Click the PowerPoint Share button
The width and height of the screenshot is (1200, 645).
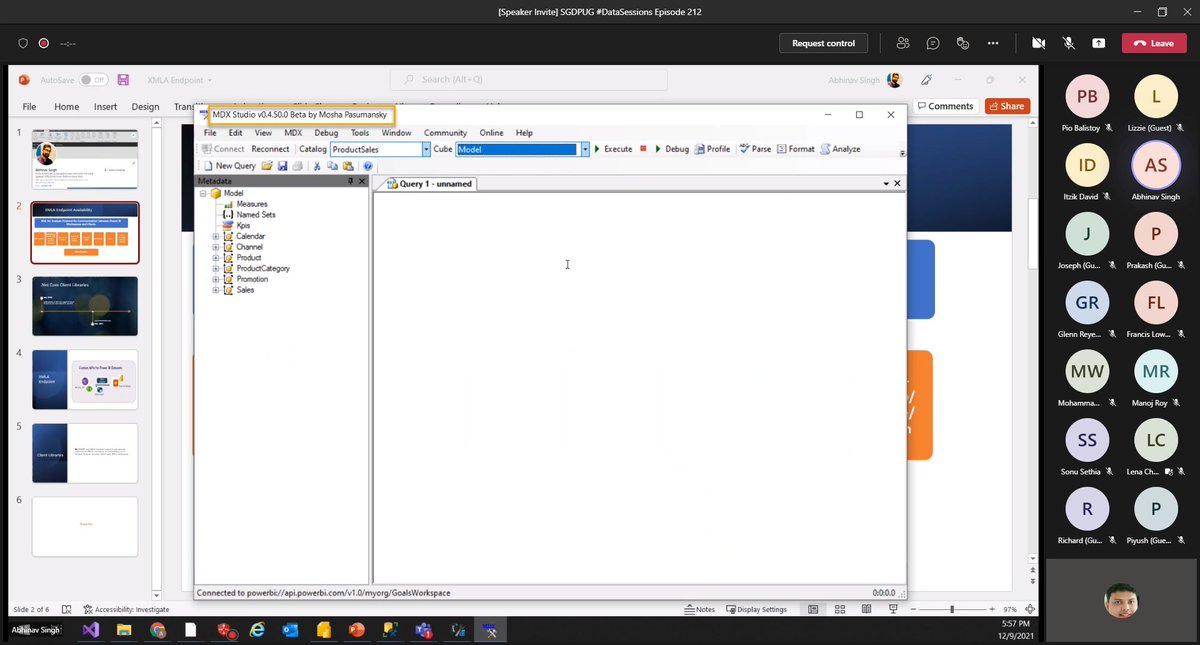pos(1006,106)
